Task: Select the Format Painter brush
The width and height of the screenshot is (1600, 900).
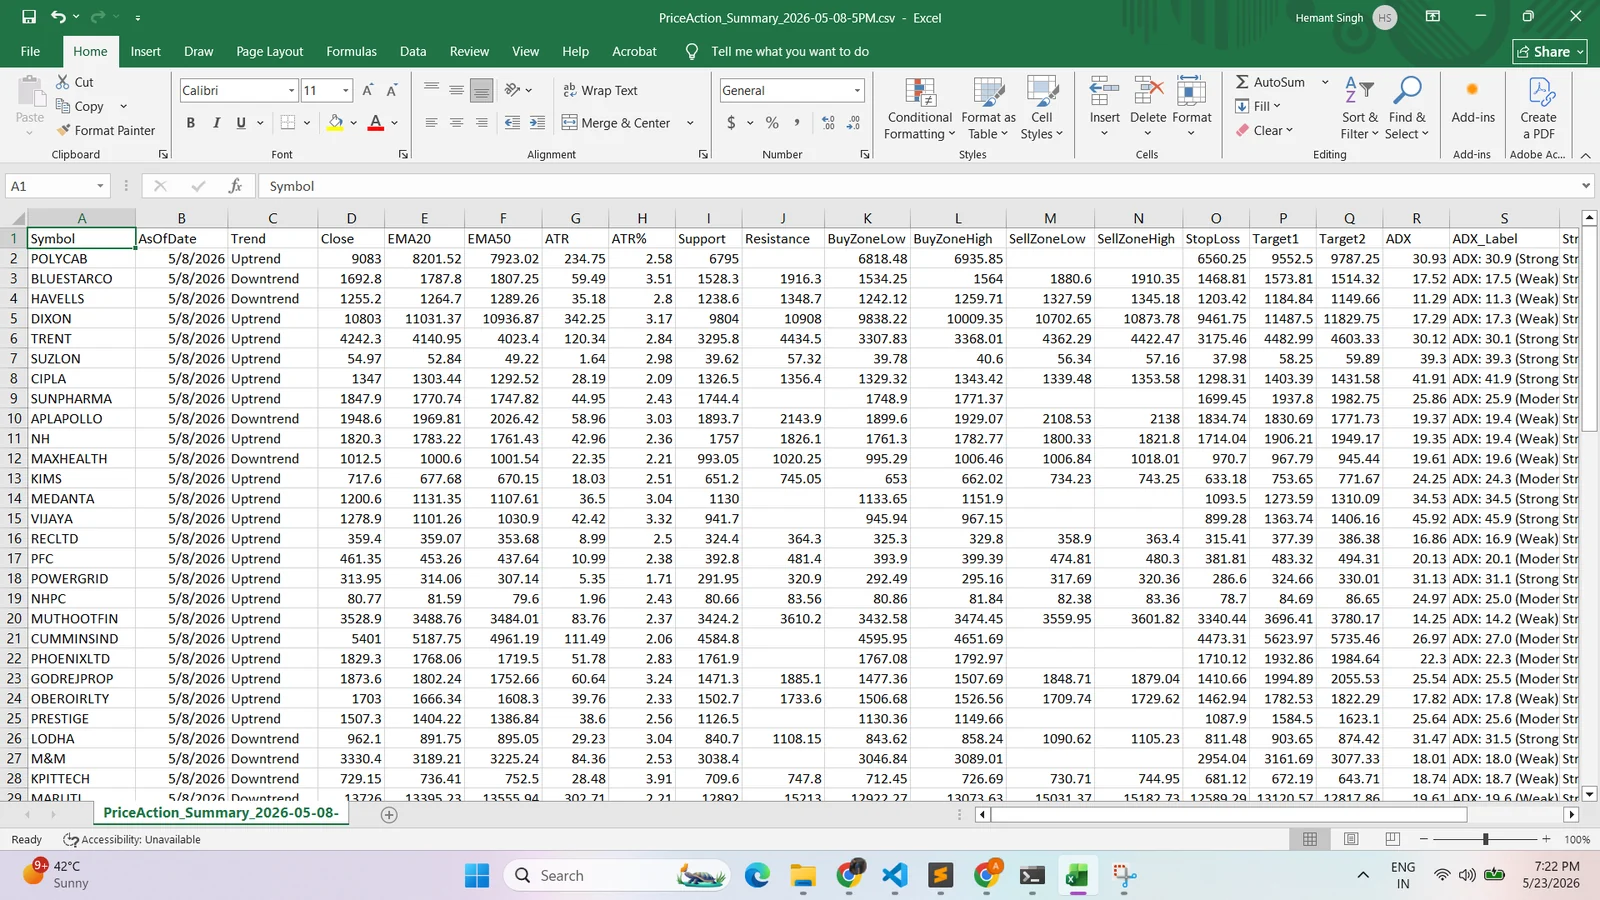Action: 64,130
